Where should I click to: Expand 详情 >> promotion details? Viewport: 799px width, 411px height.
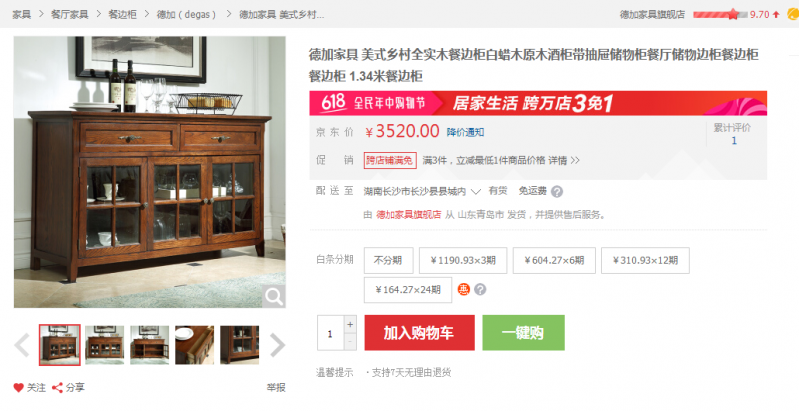tap(564, 160)
